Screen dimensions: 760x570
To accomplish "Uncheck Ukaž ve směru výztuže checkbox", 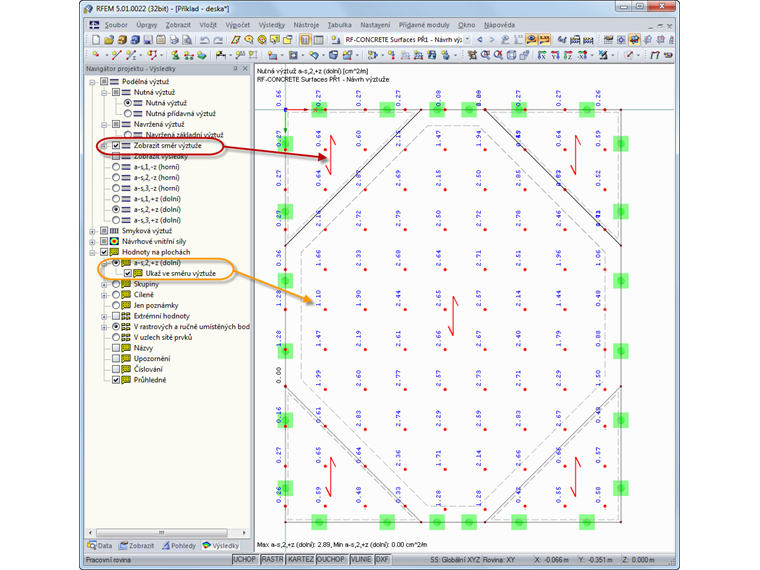I will pyautogui.click(x=127, y=273).
